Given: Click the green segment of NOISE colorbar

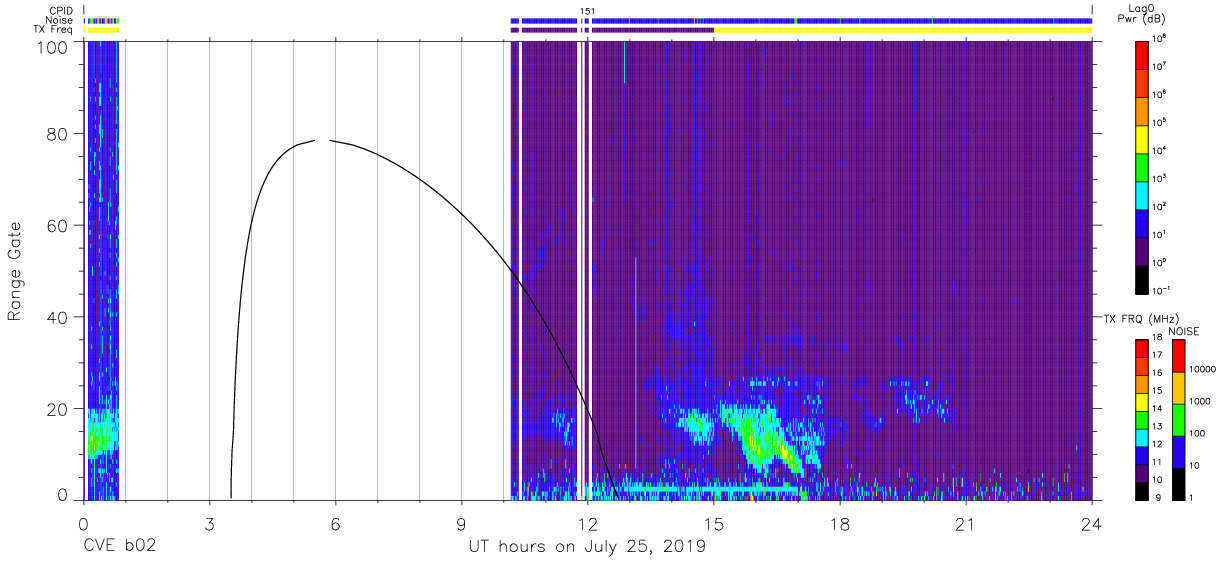Looking at the screenshot, I should point(1177,420).
